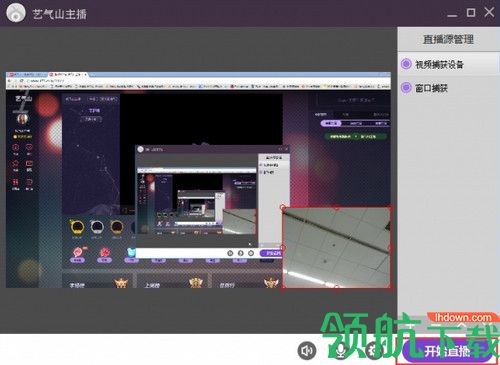Maximize the 艺气山主播 window
The image size is (500, 365).
471,13
